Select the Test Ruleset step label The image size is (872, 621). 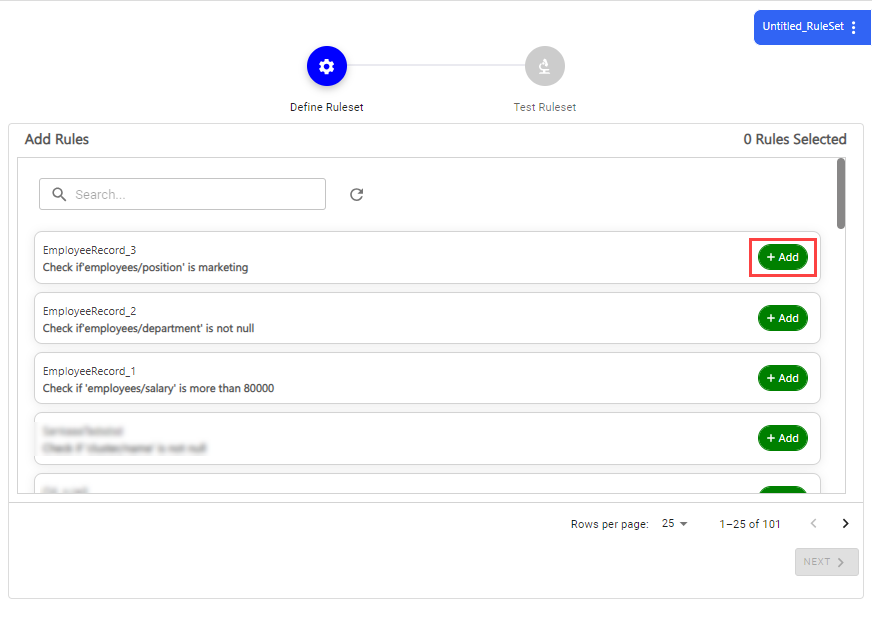[544, 107]
